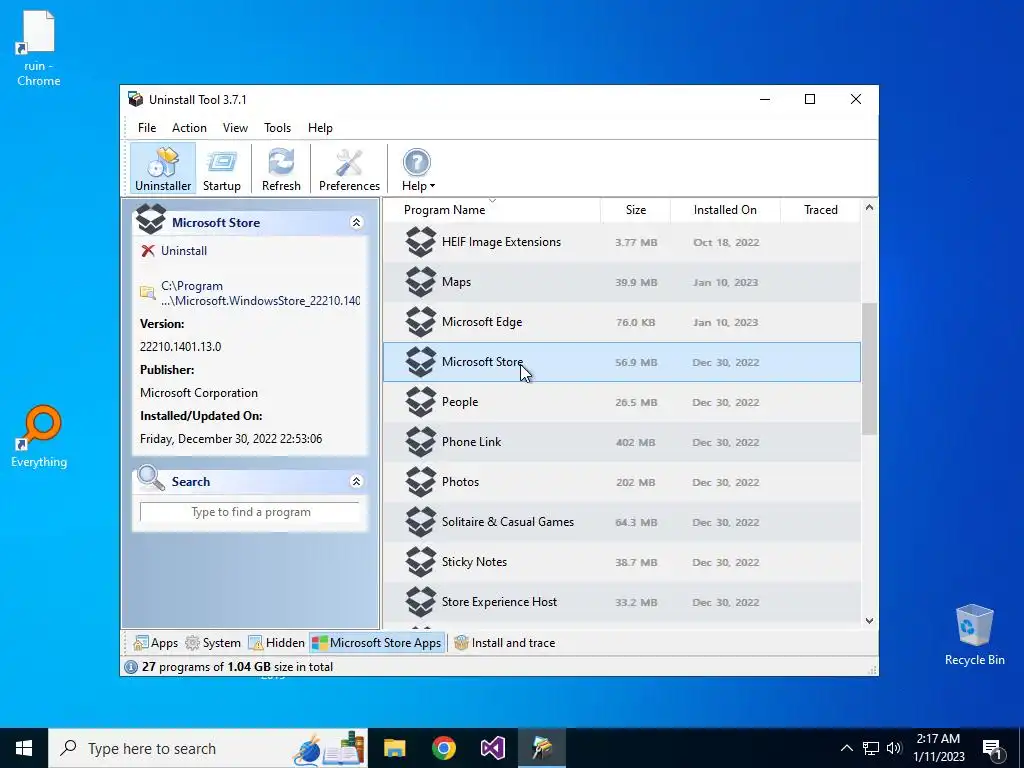This screenshot has width=1024, height=768.
Task: Click the Refresh toolbar icon
Action: 281,168
